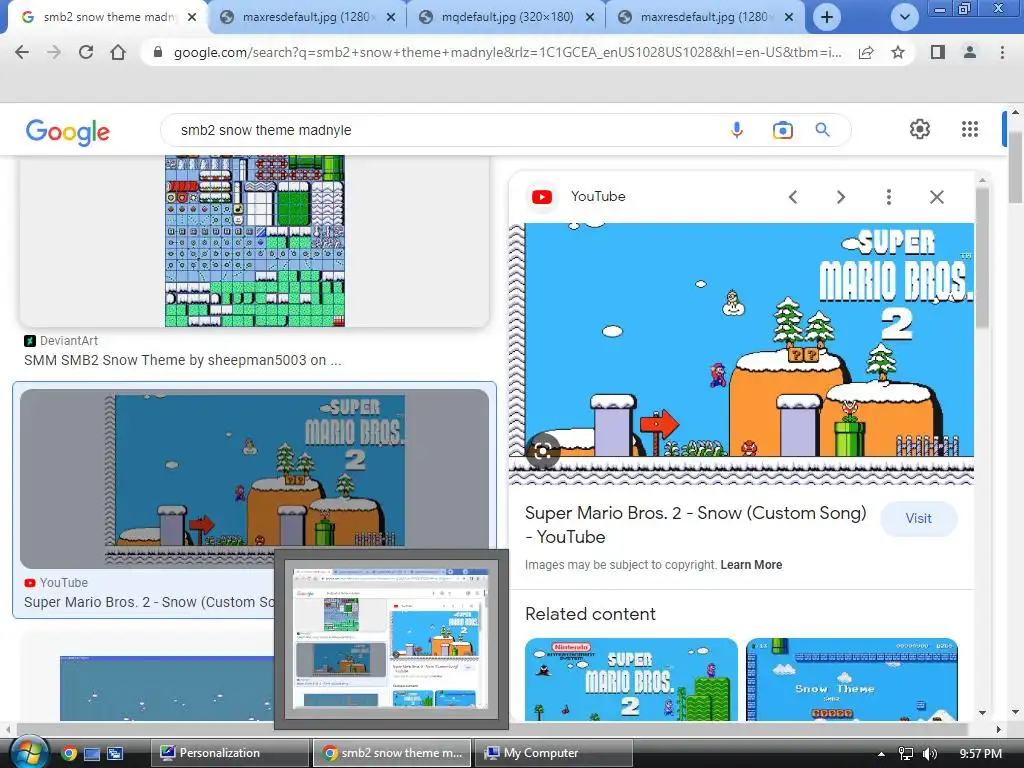Close the smb2 snow theme tab
This screenshot has height=768, width=1024.
click(x=191, y=17)
